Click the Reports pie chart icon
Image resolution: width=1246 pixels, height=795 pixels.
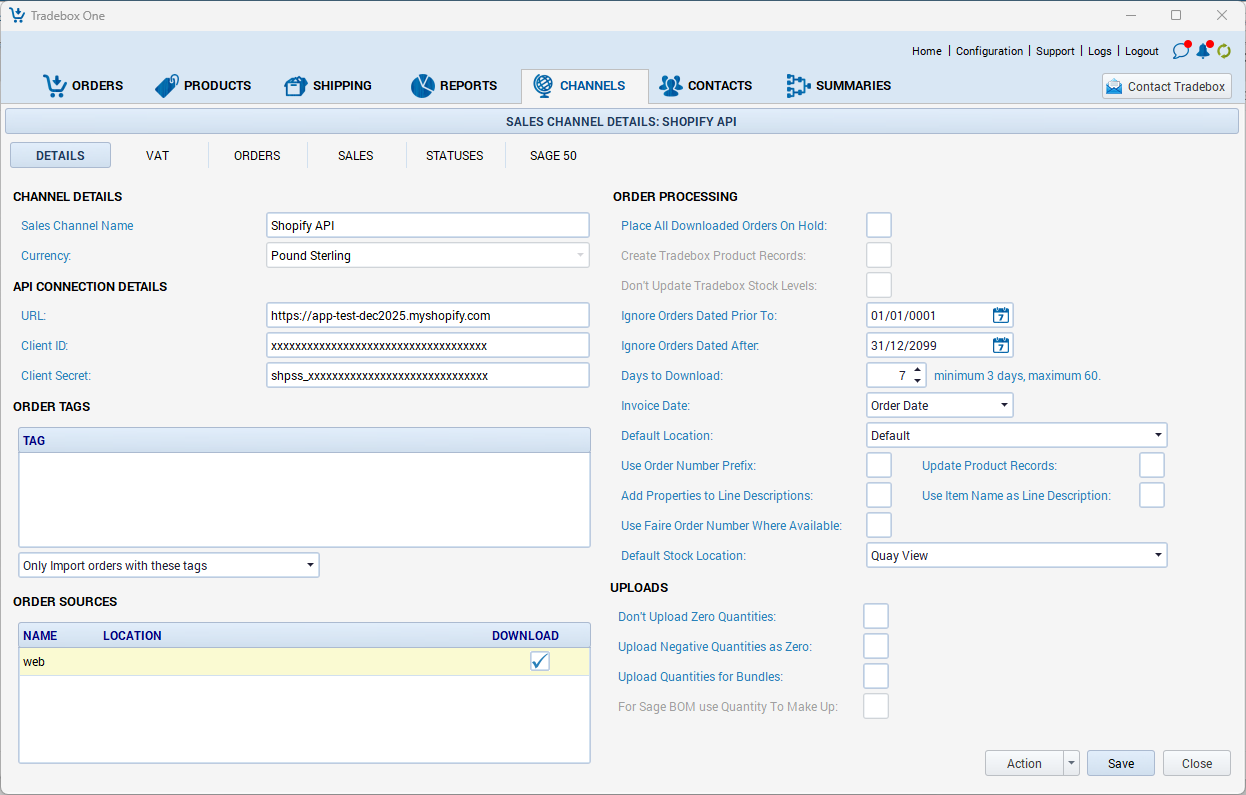[422, 86]
